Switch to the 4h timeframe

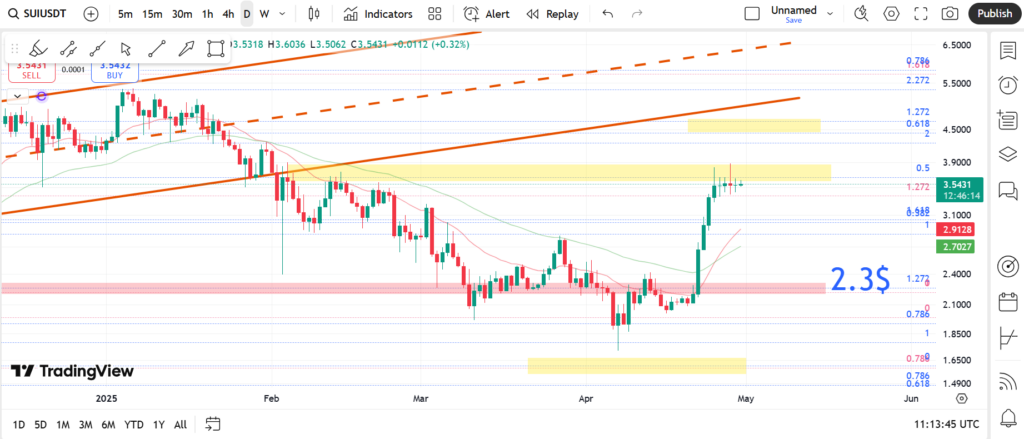[x=228, y=14]
